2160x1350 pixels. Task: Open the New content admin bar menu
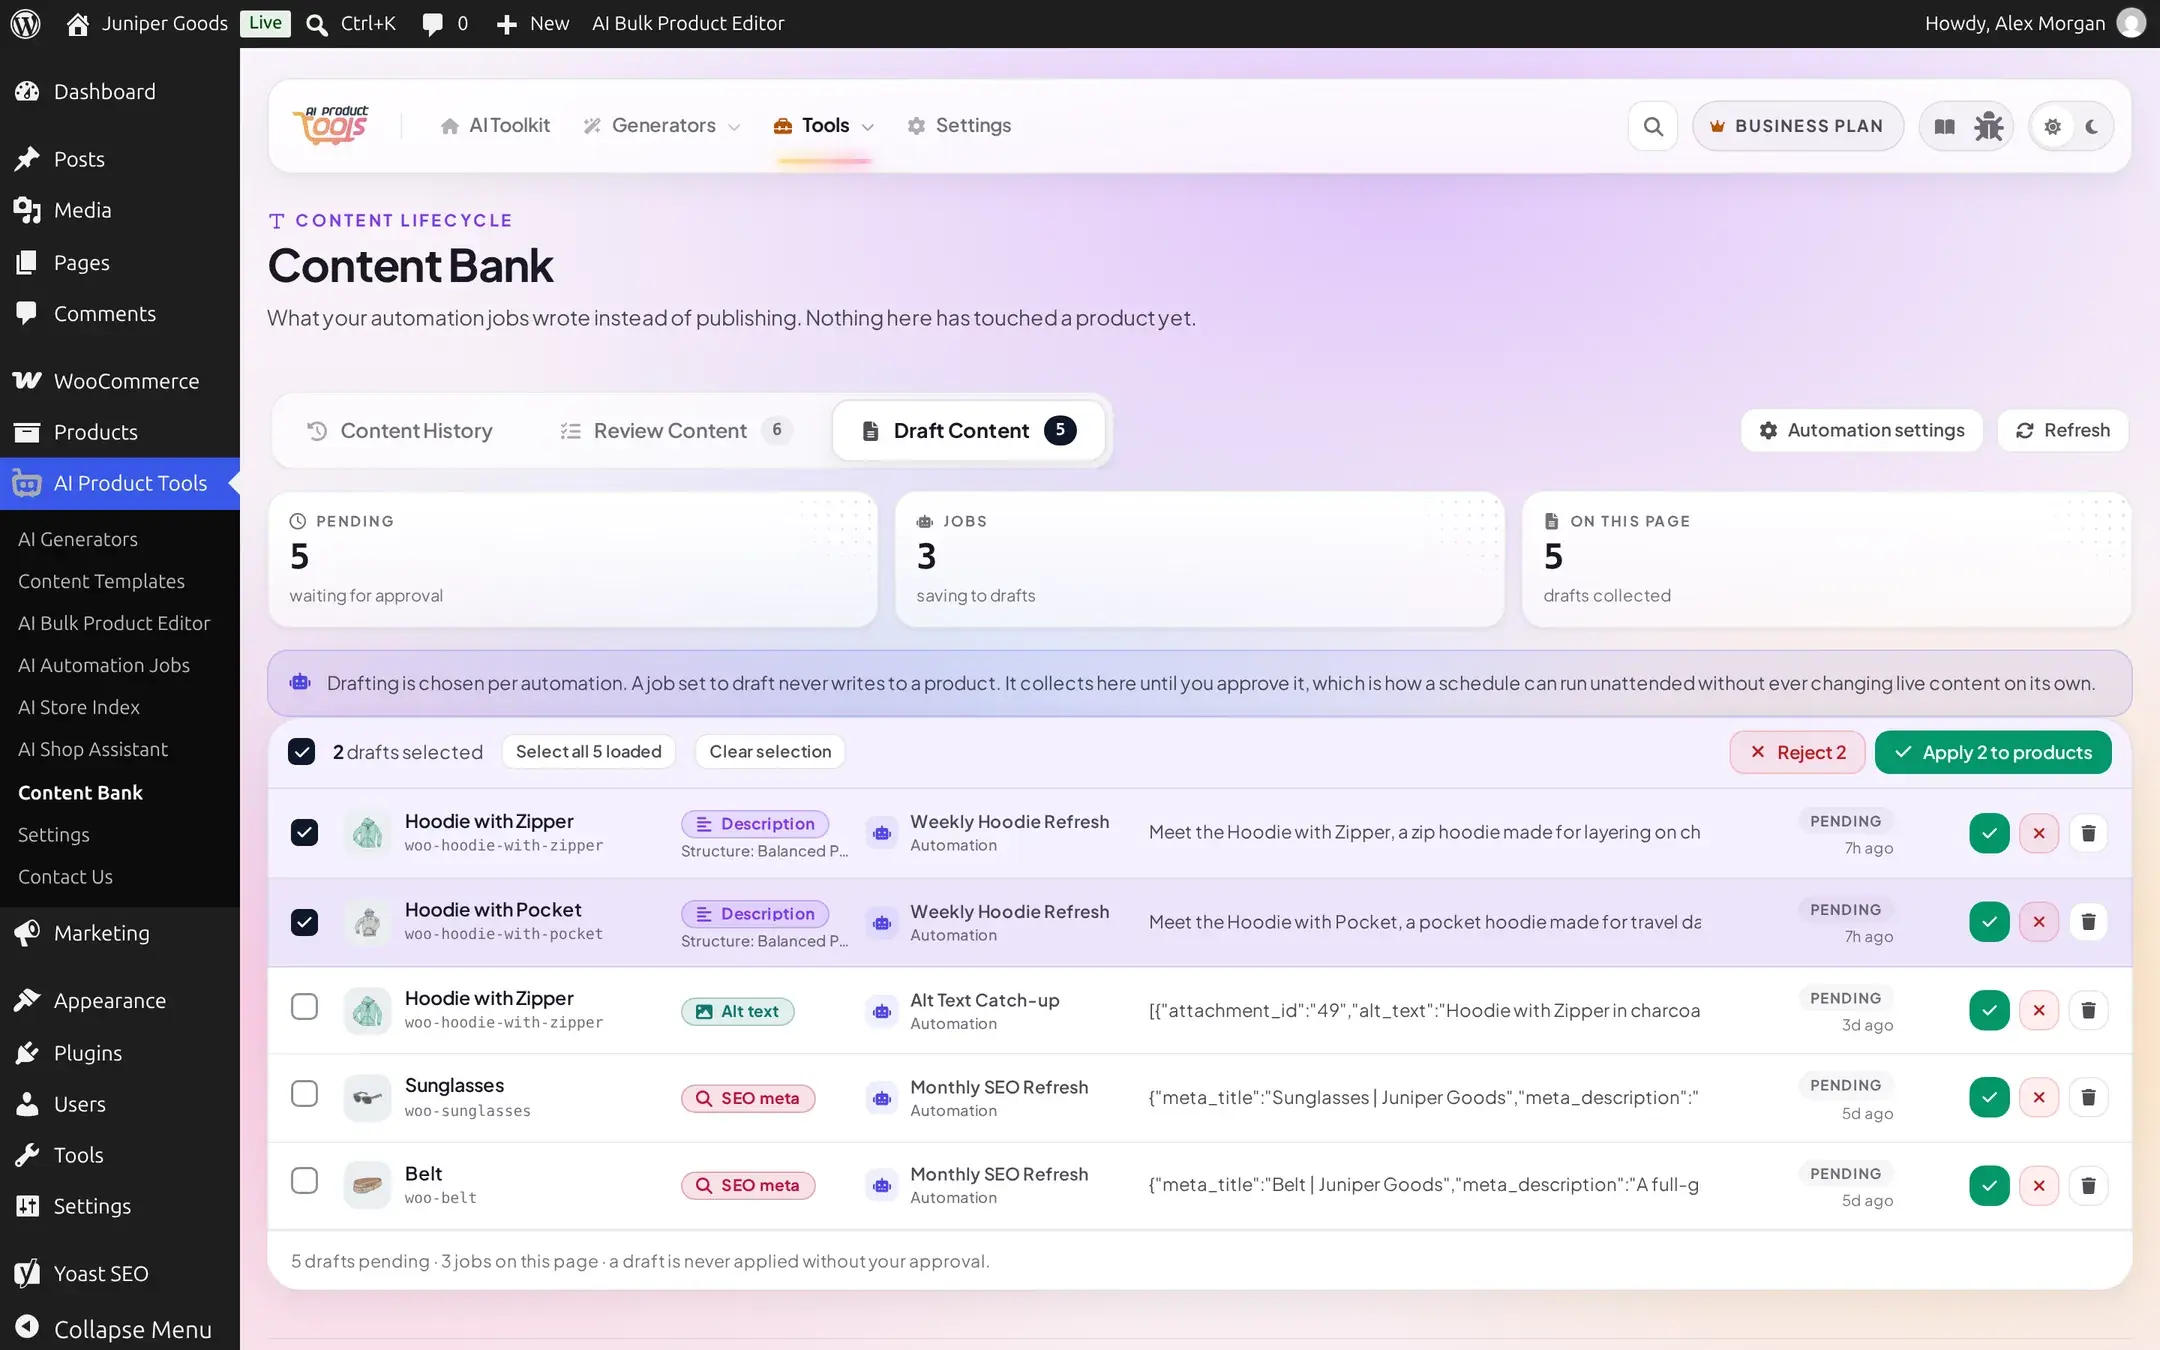(533, 23)
